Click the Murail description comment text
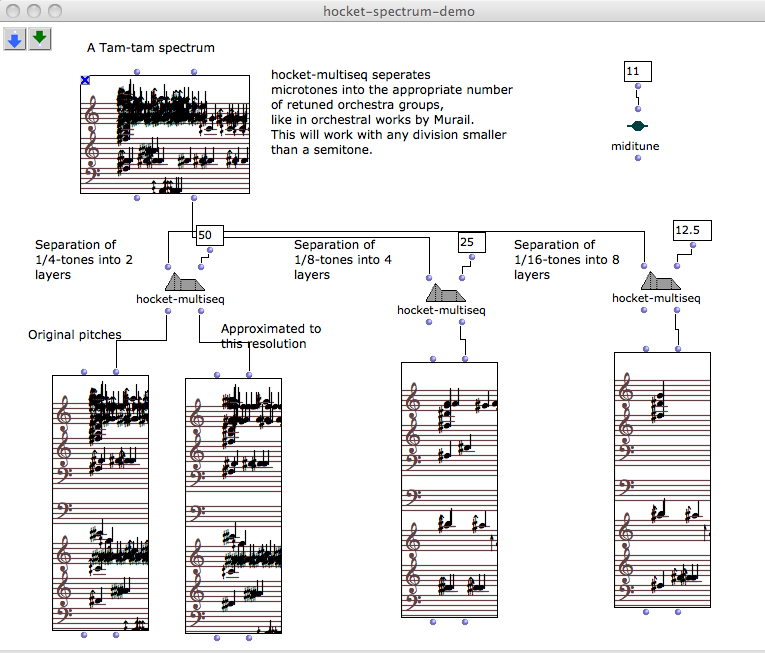 pos(390,112)
